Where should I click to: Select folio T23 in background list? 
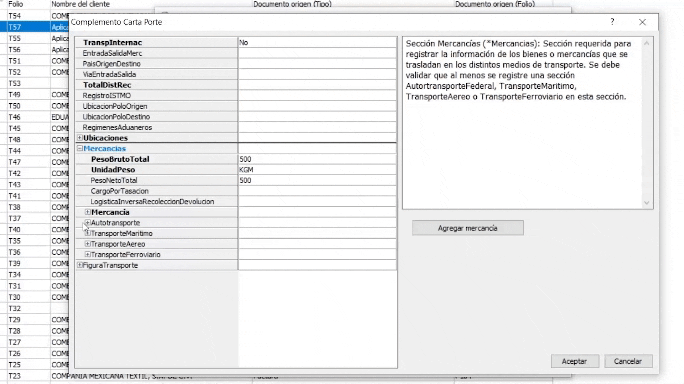pyautogui.click(x=15, y=376)
